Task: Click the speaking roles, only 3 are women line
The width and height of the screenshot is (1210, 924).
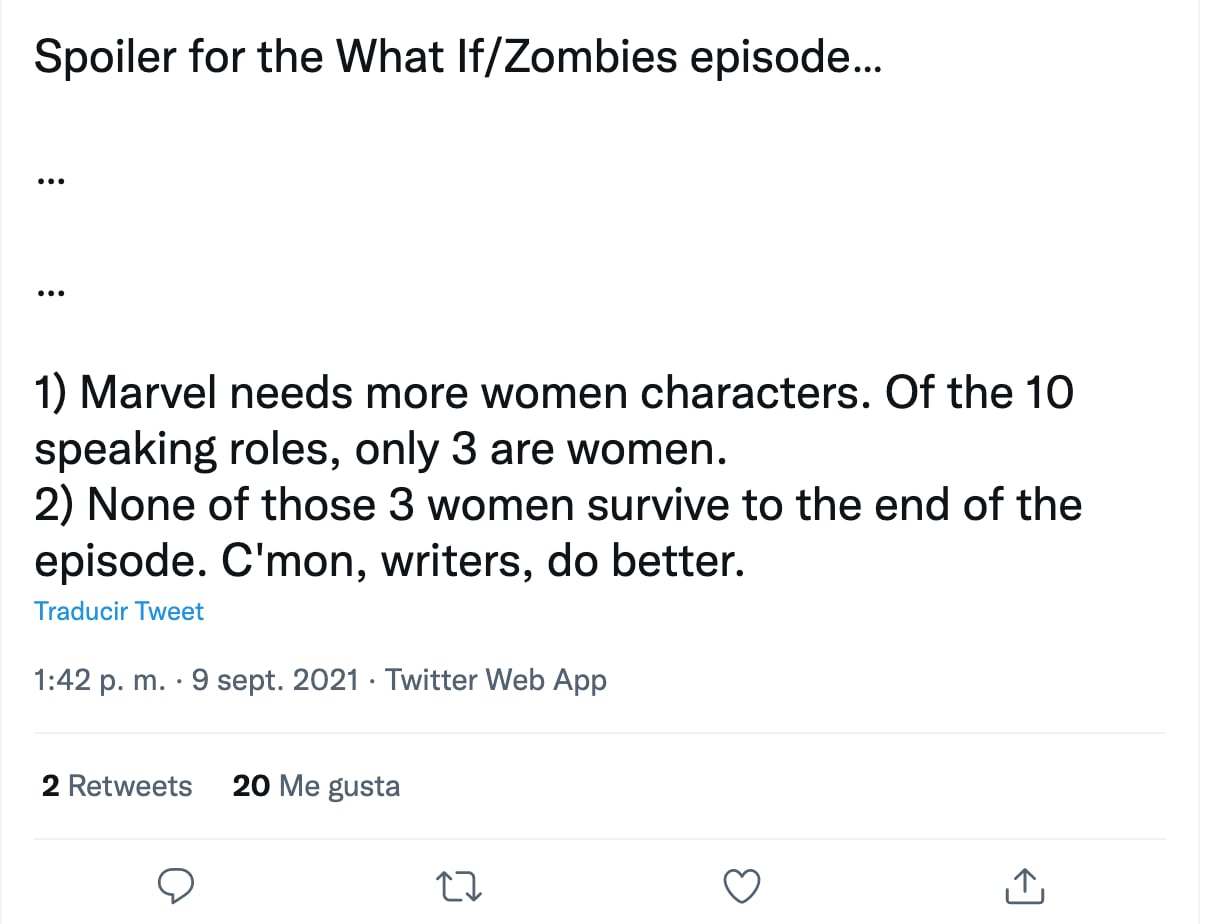Action: (x=379, y=450)
